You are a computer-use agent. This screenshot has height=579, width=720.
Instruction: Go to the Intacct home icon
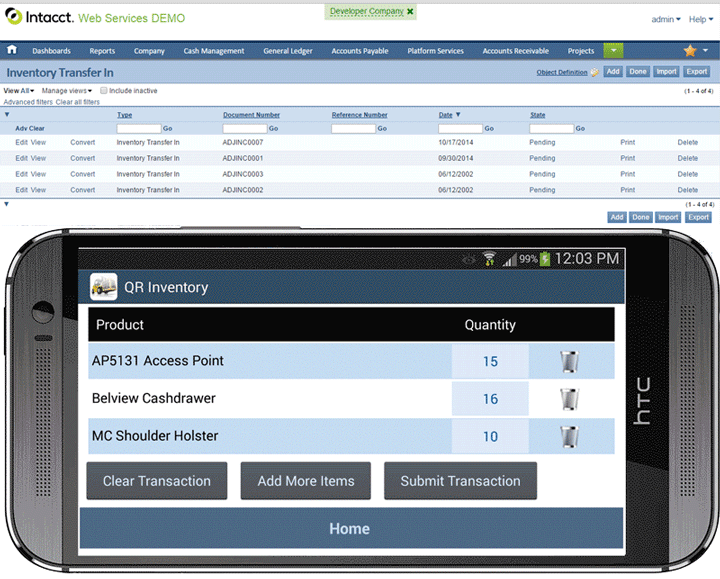tap(12, 50)
